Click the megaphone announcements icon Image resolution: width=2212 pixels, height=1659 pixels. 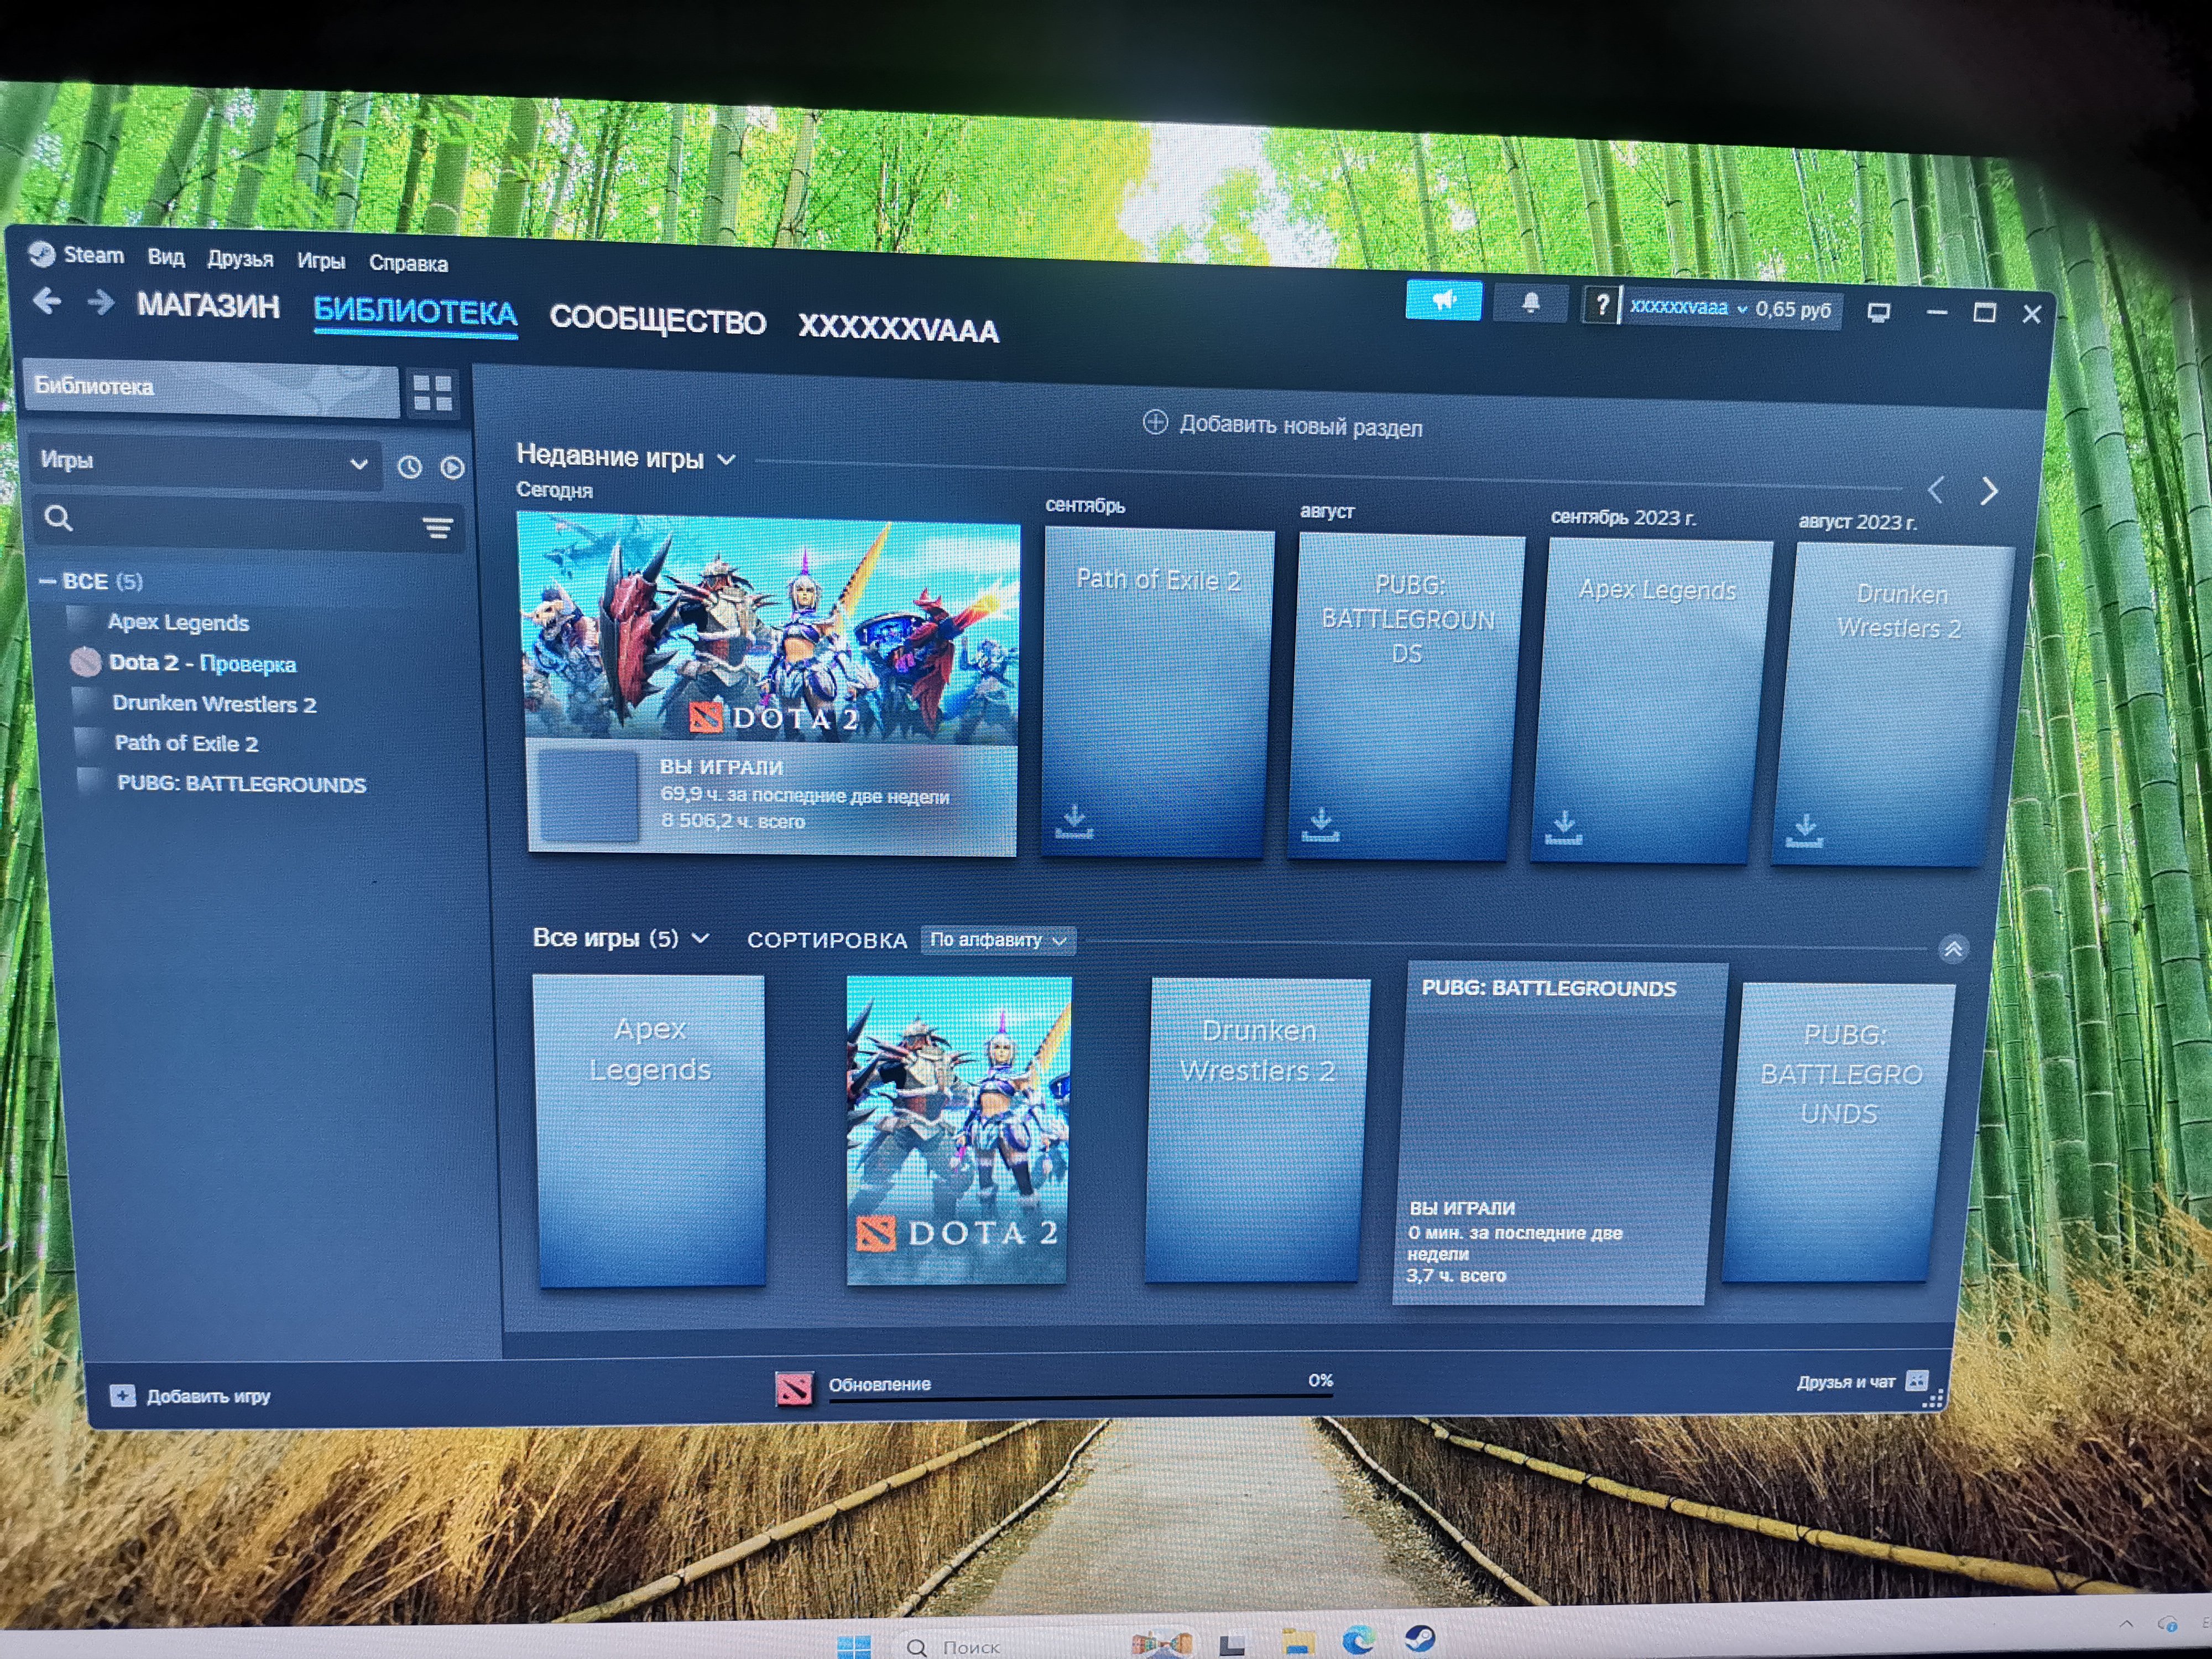click(x=1443, y=300)
